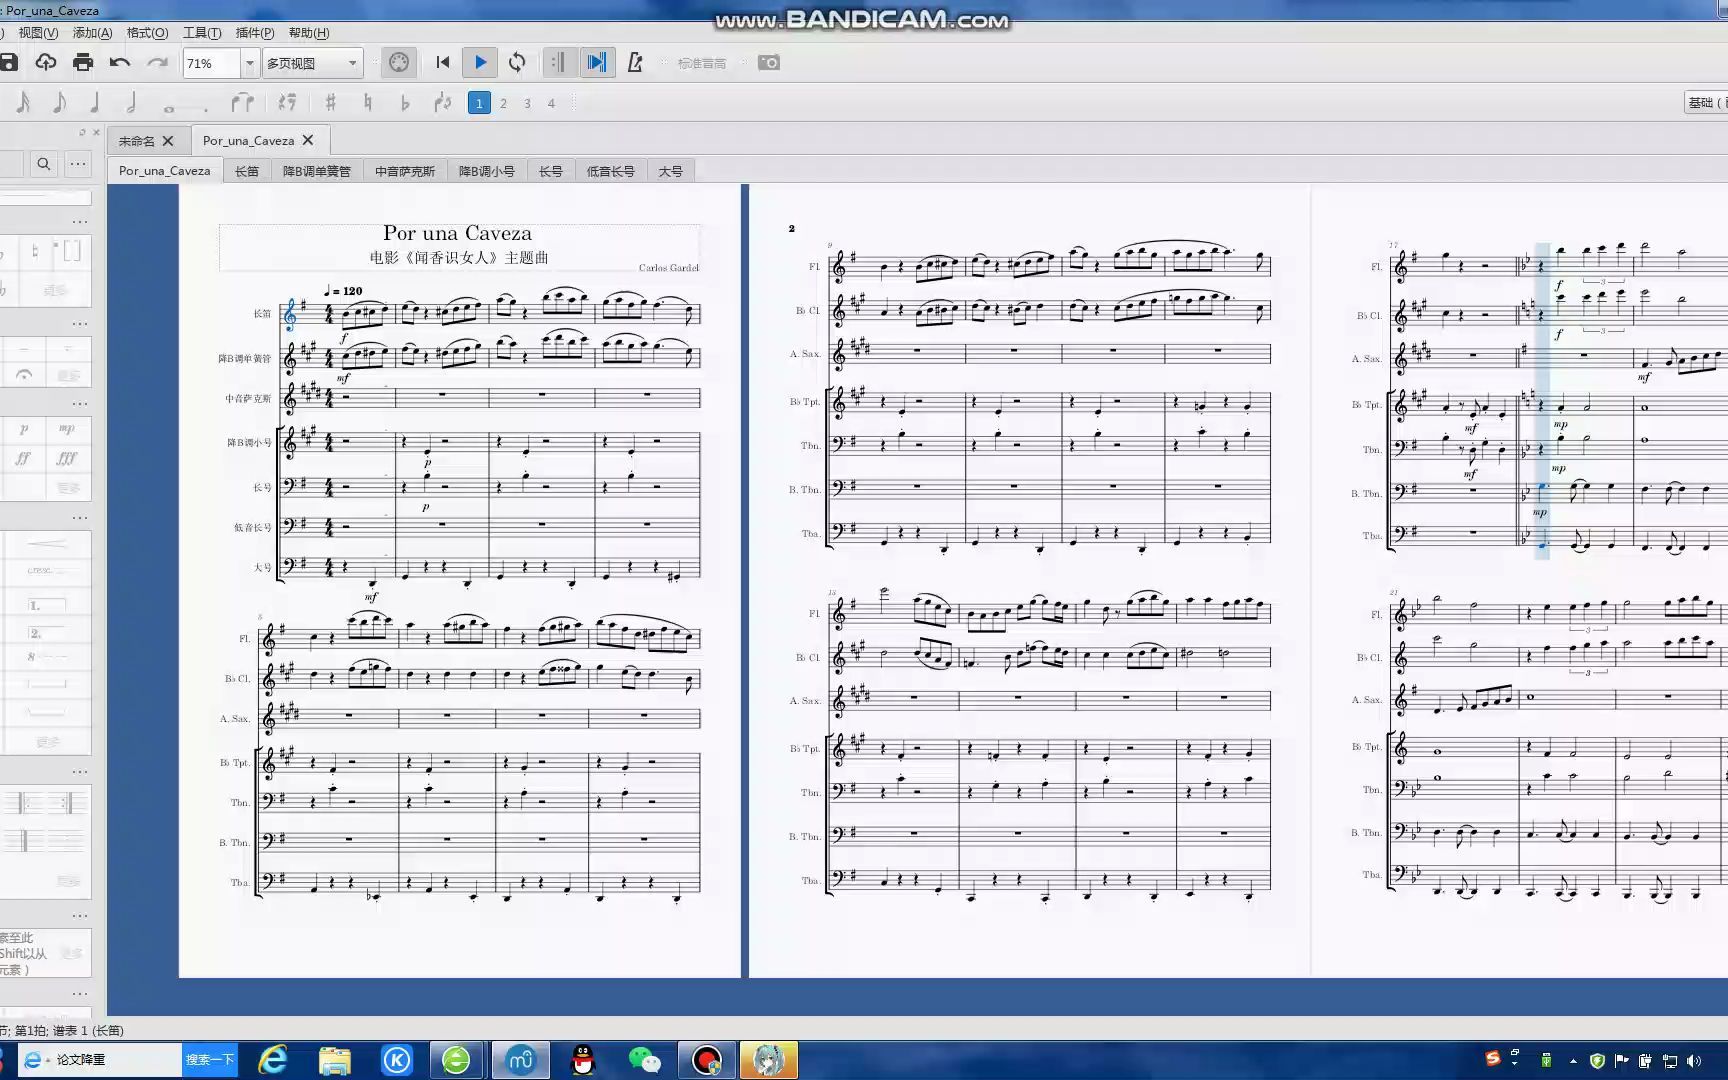Open the 格式(O) menu
Screen dimensions: 1728x1080
(147, 33)
